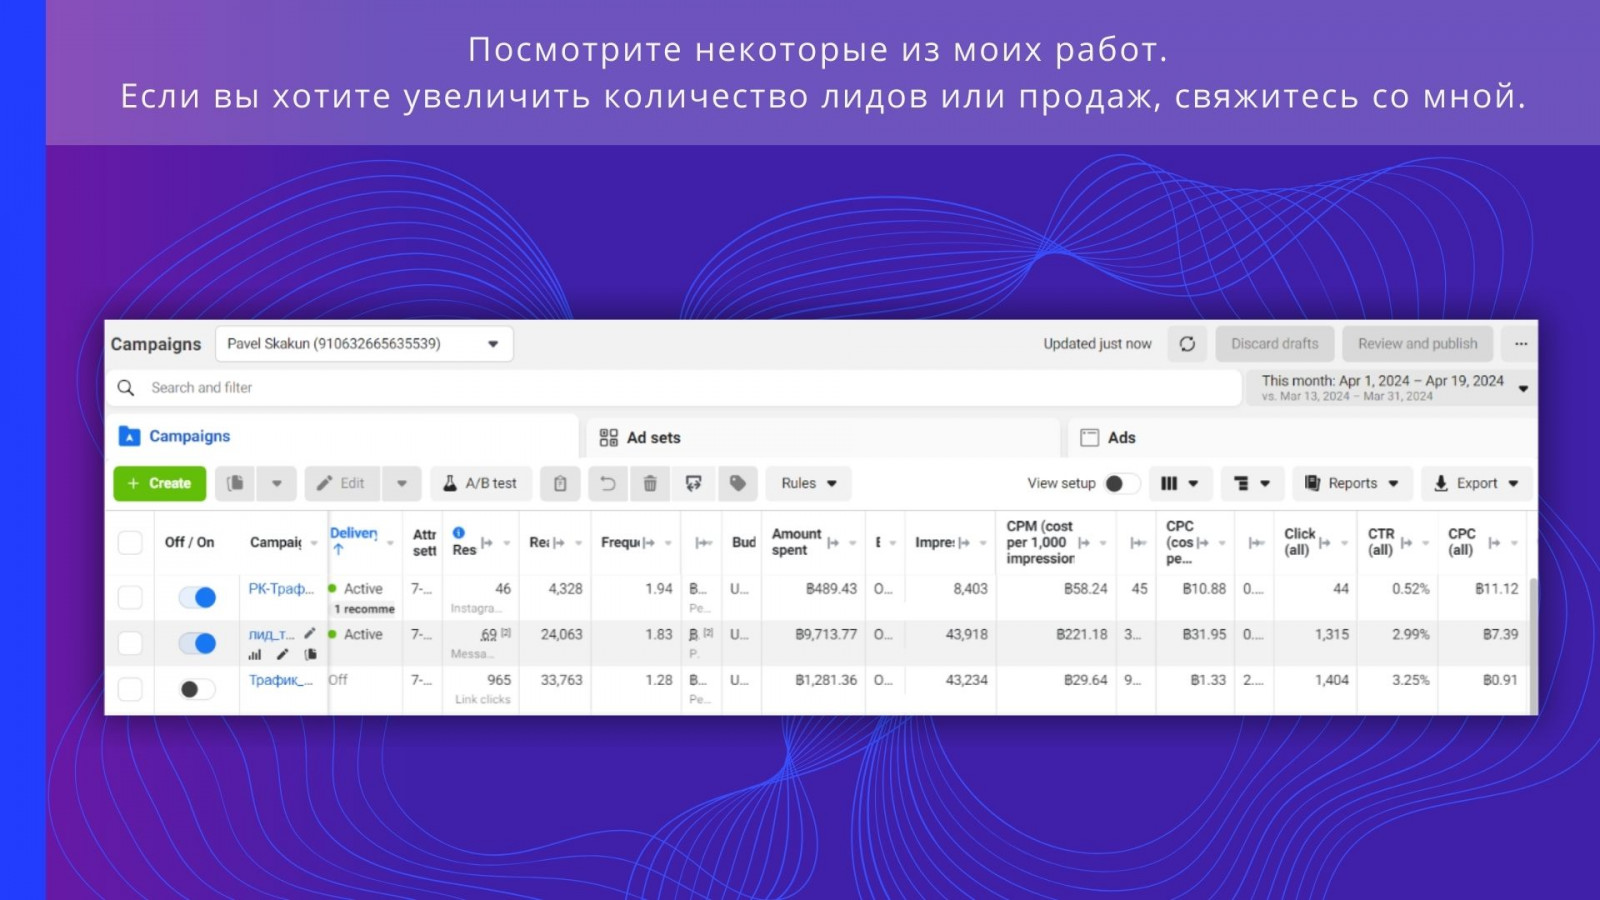The height and width of the screenshot is (900, 1600).
Task: Click the Review and publish button
Action: click(x=1417, y=344)
